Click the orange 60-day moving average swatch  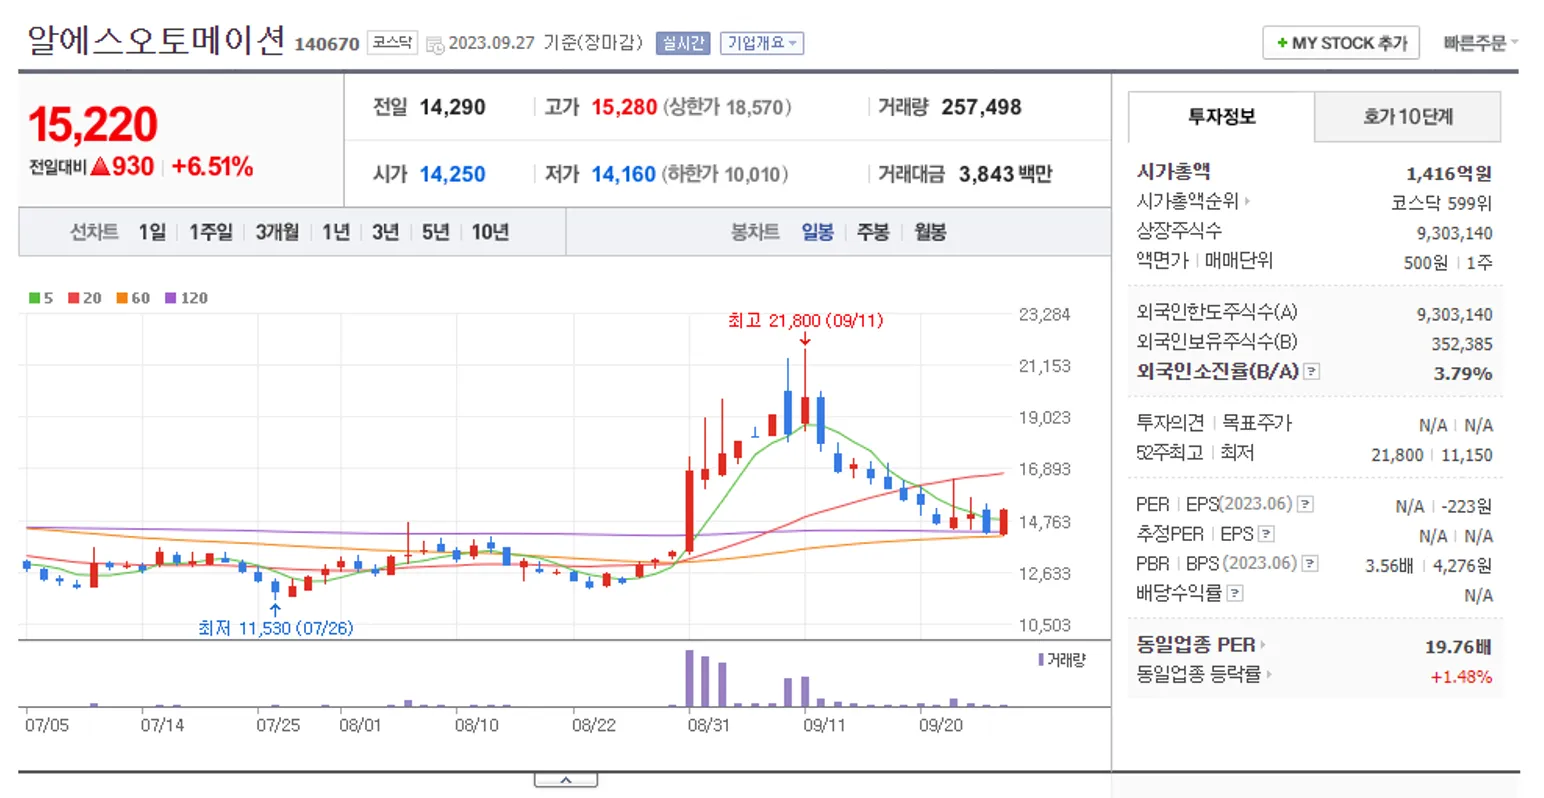pyautogui.click(x=121, y=298)
